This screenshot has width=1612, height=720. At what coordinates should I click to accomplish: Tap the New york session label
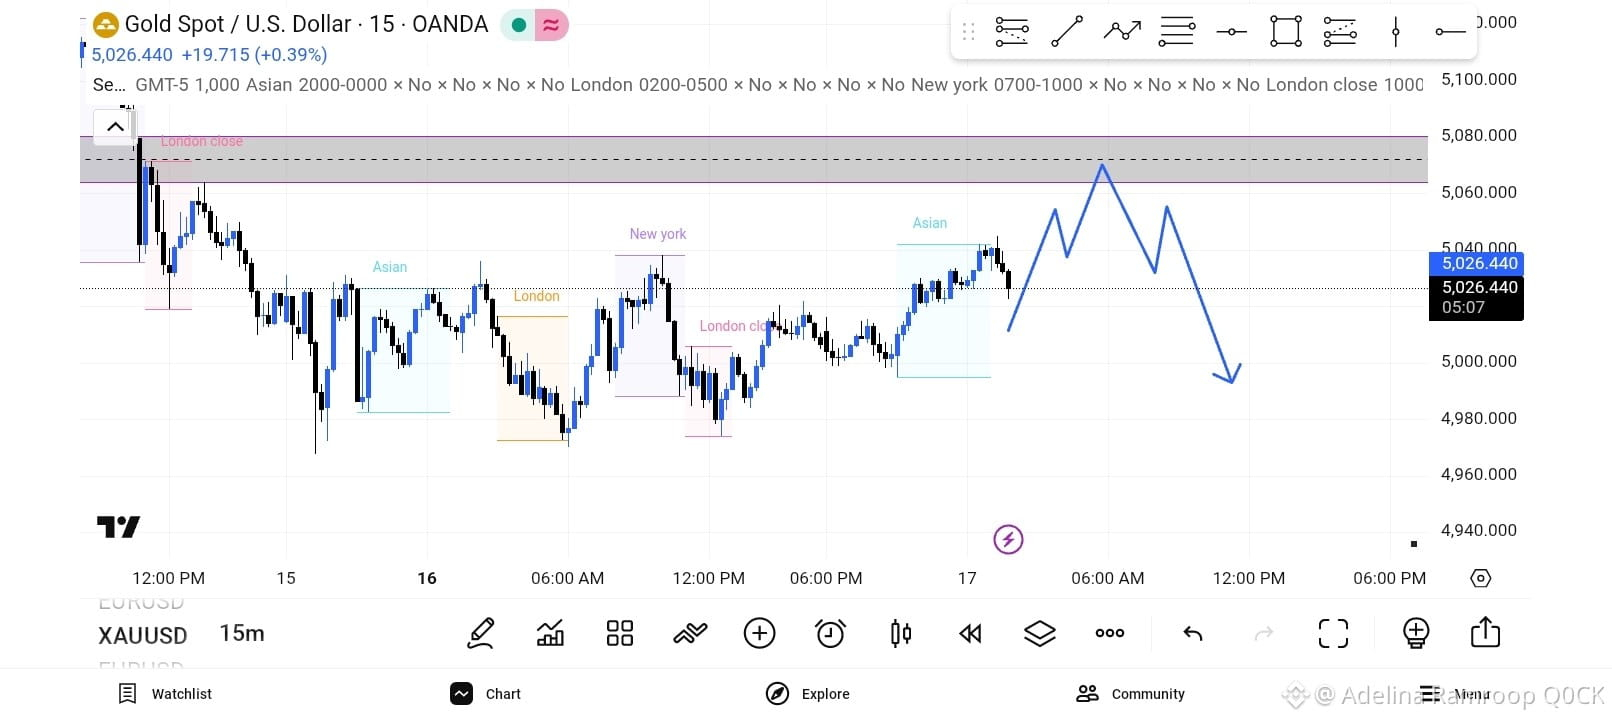tap(658, 234)
